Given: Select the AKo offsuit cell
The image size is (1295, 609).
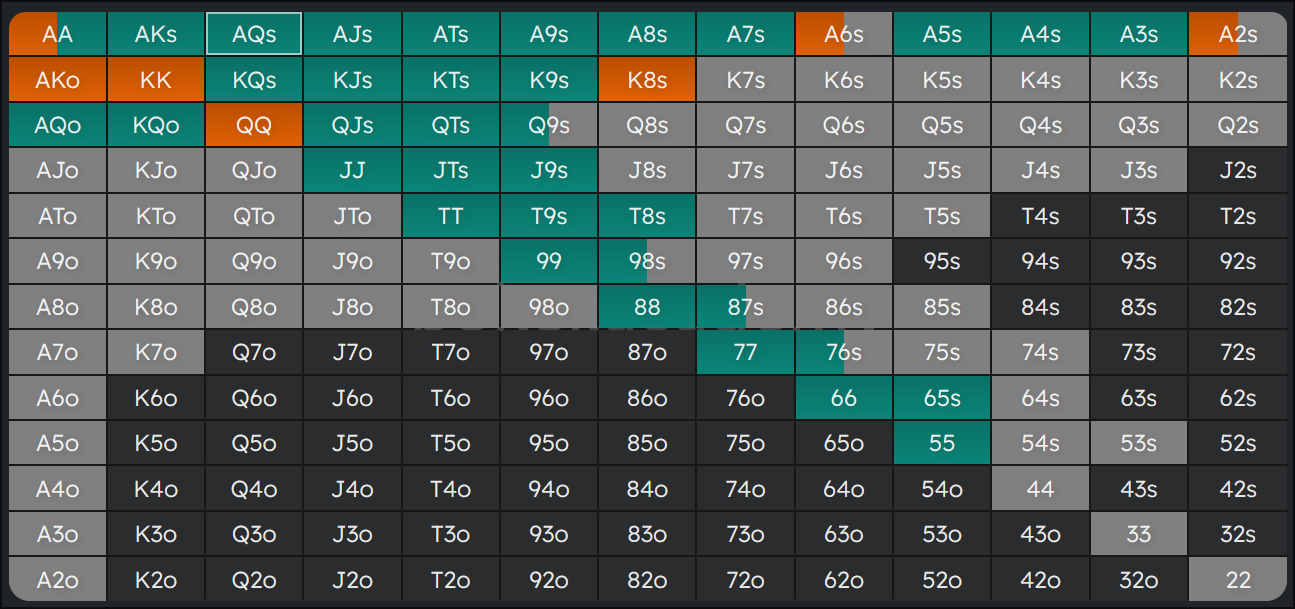Looking at the screenshot, I should click(x=58, y=80).
